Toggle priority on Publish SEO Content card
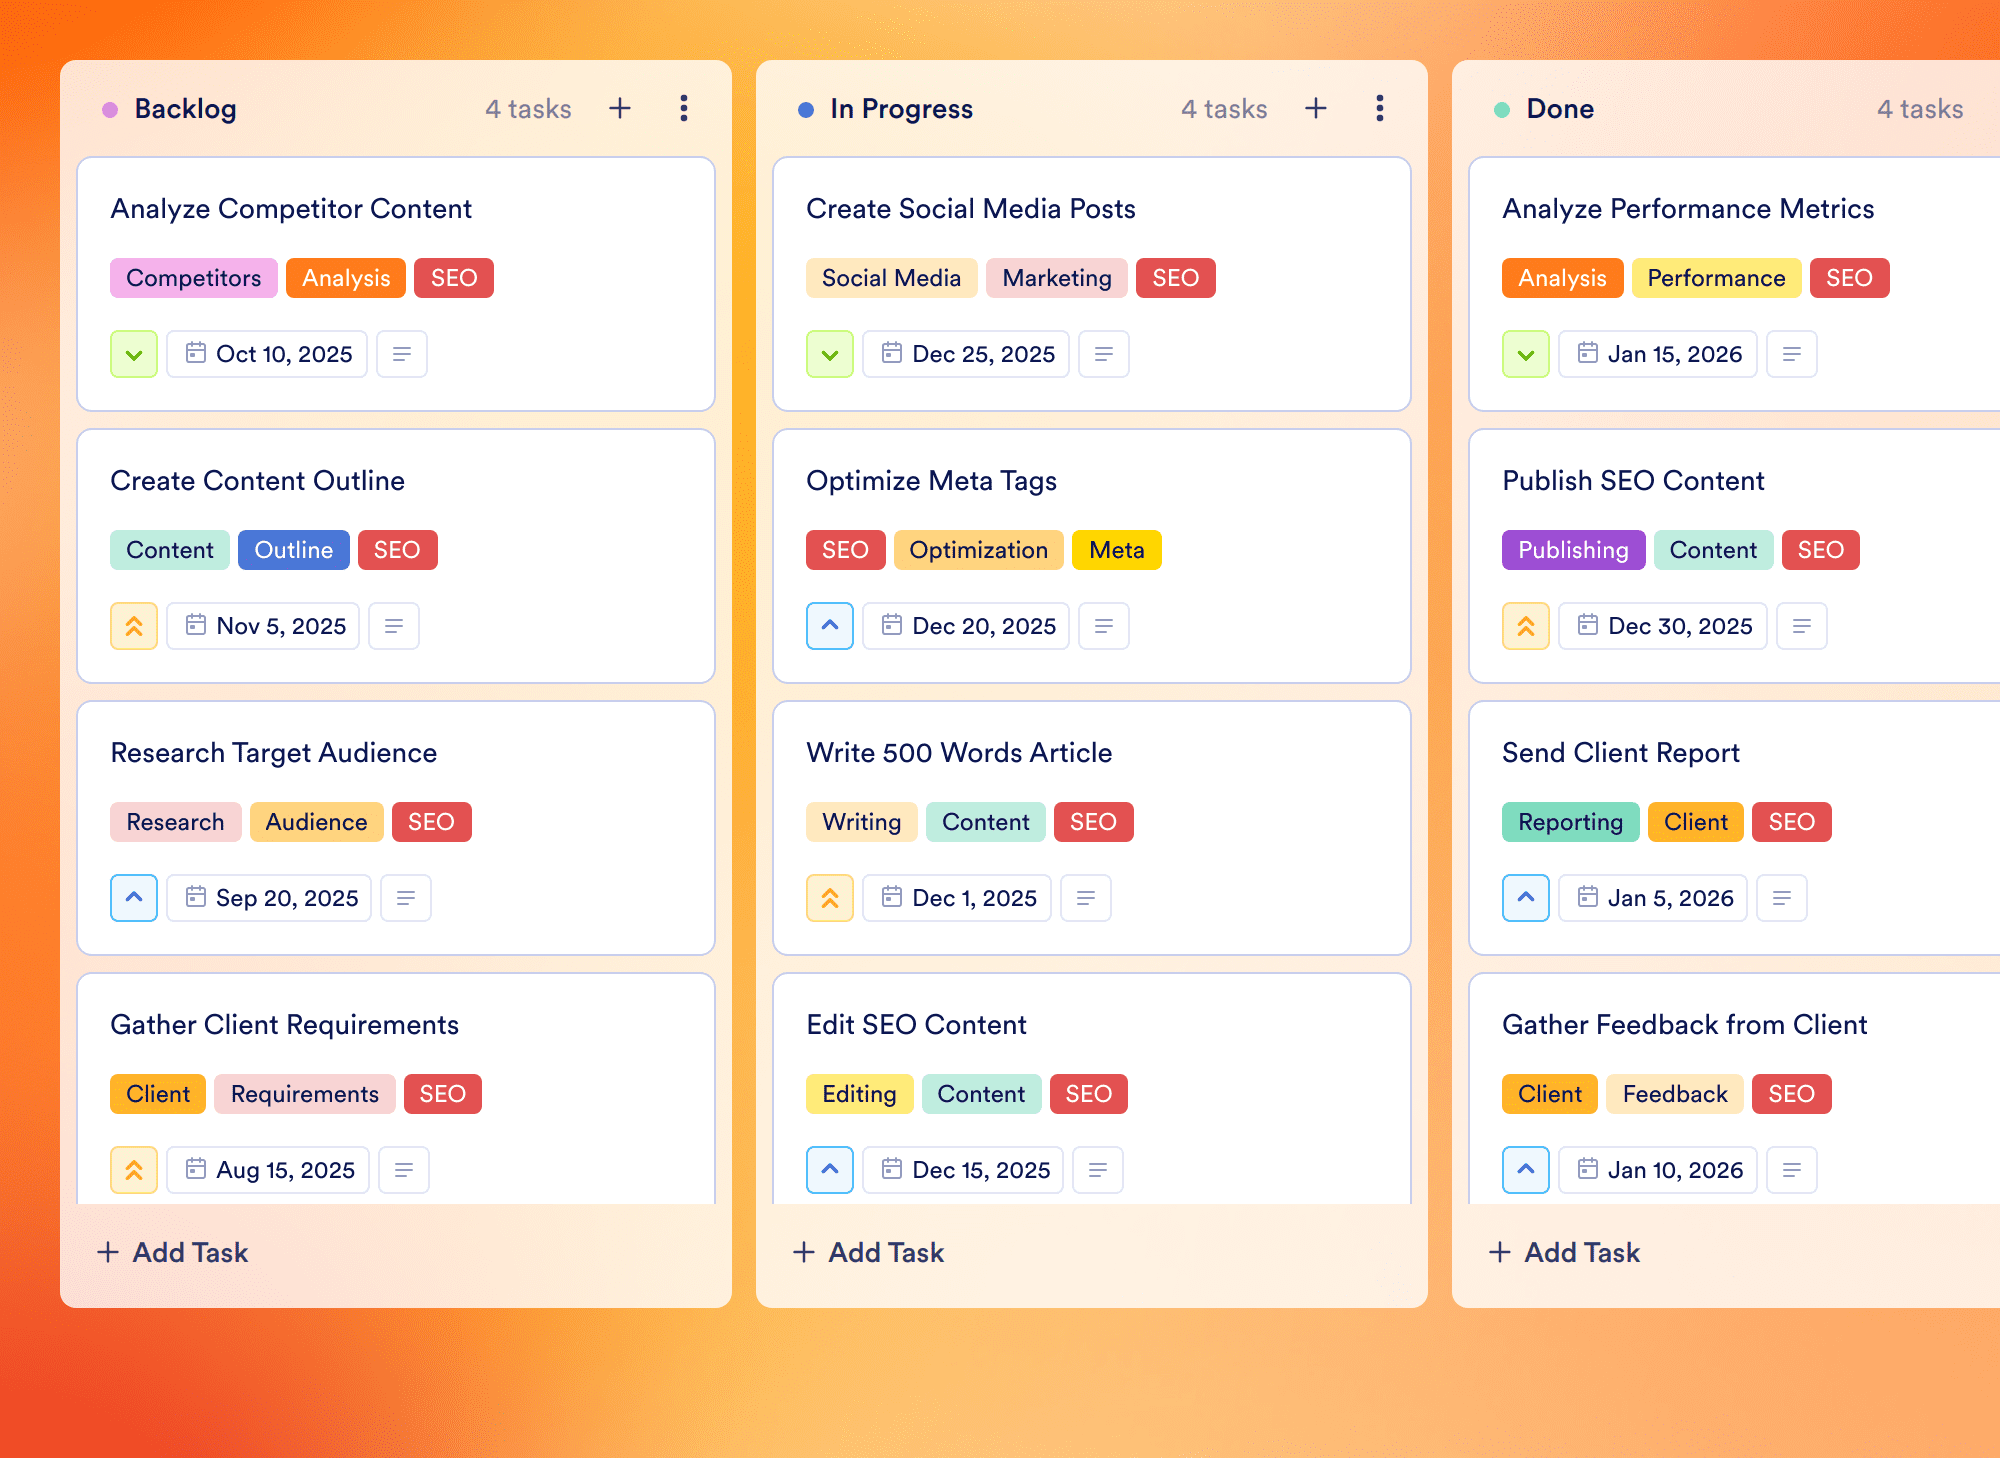 click(1526, 626)
